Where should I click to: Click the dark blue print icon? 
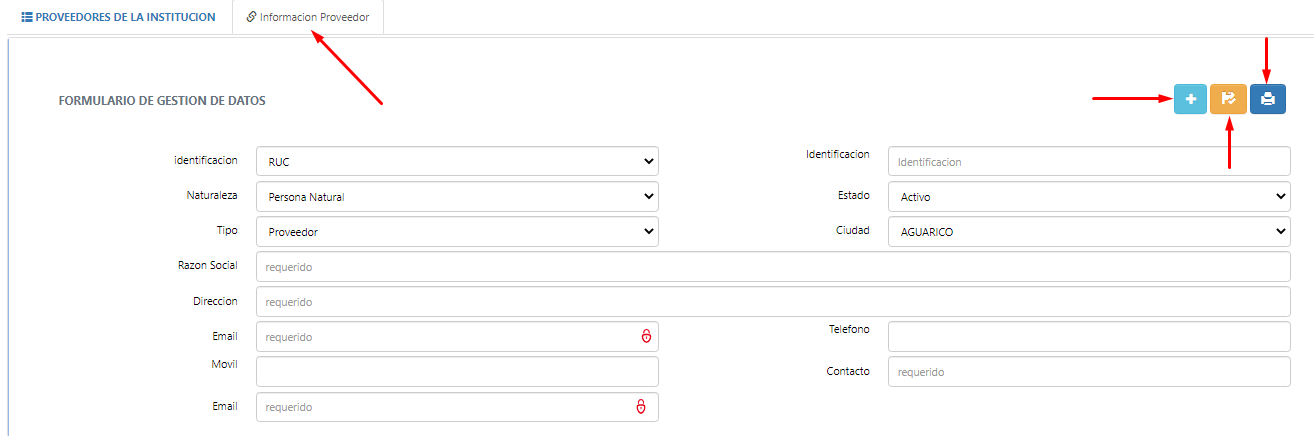1268,99
